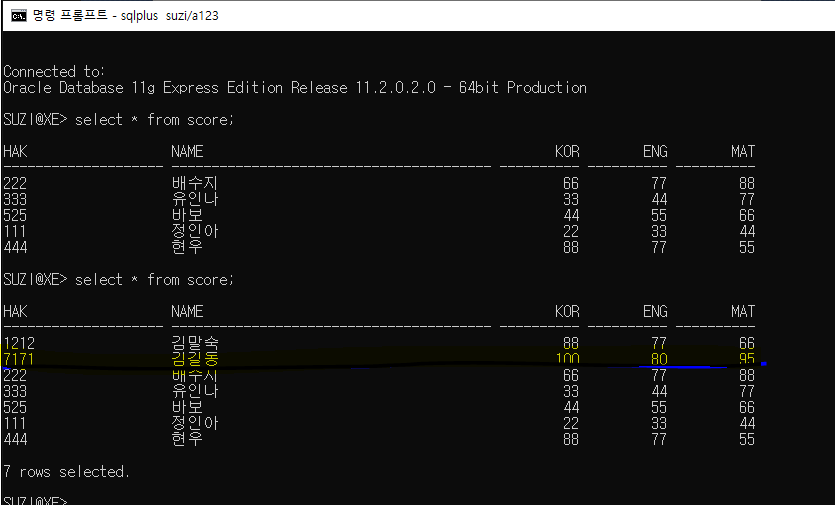Click MAT '55' for 현우 in 7-row result
The height and width of the screenshot is (505, 835).
(747, 439)
